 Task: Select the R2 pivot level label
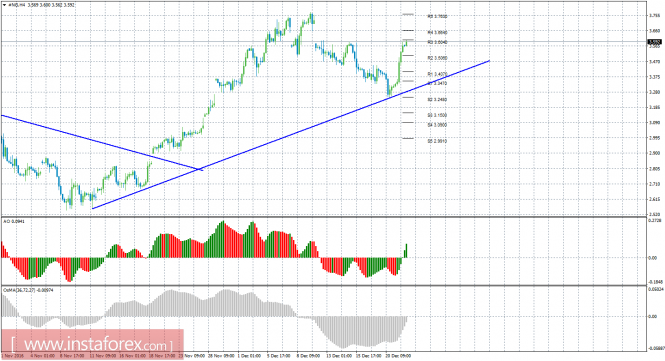coord(438,58)
